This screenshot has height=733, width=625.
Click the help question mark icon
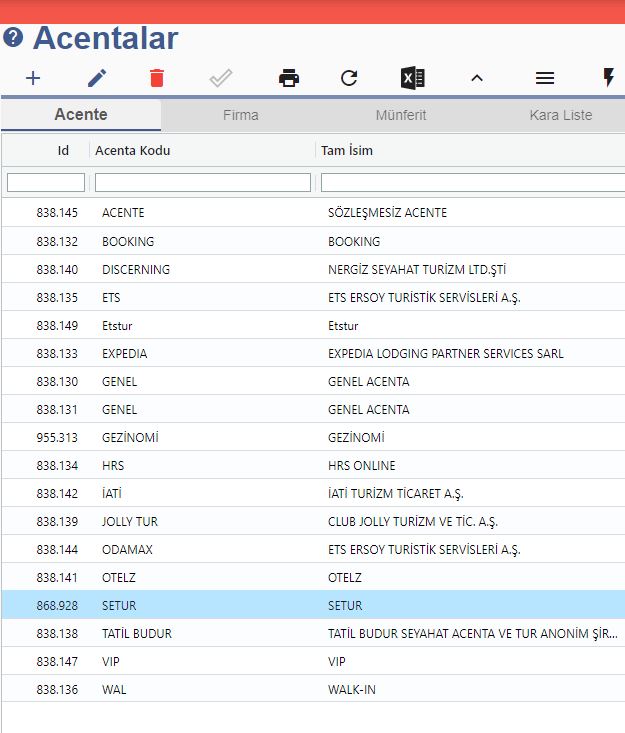coord(13,37)
